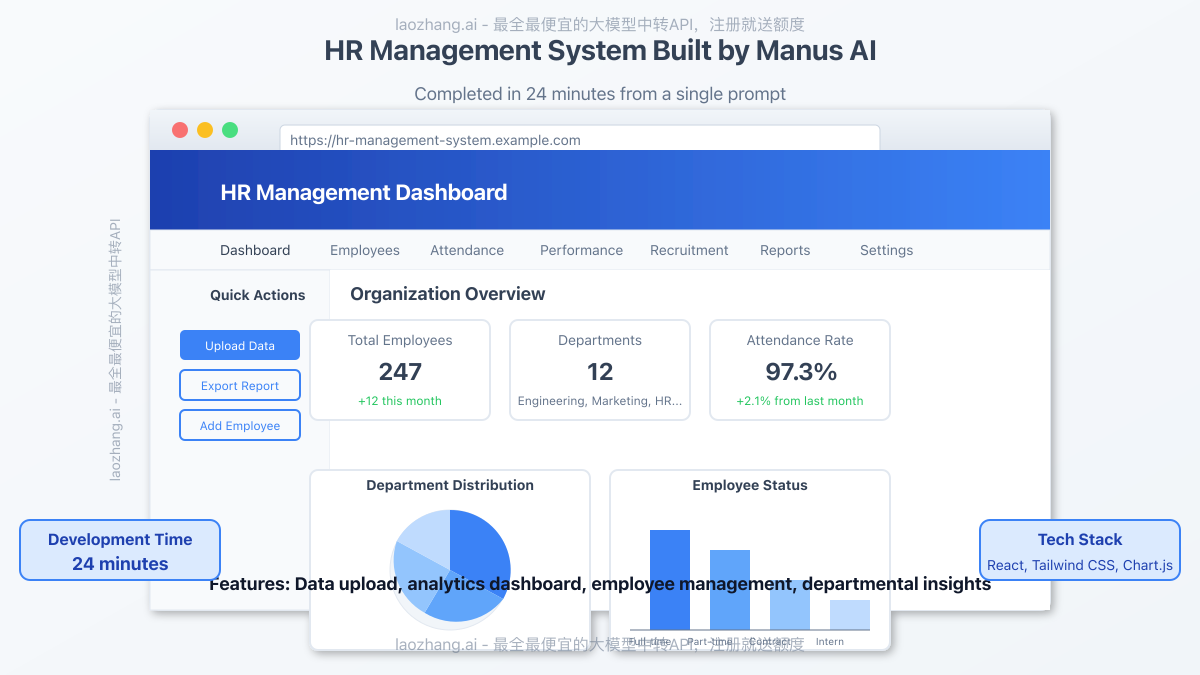Open the Settings tab
This screenshot has width=1200, height=675.
click(886, 250)
